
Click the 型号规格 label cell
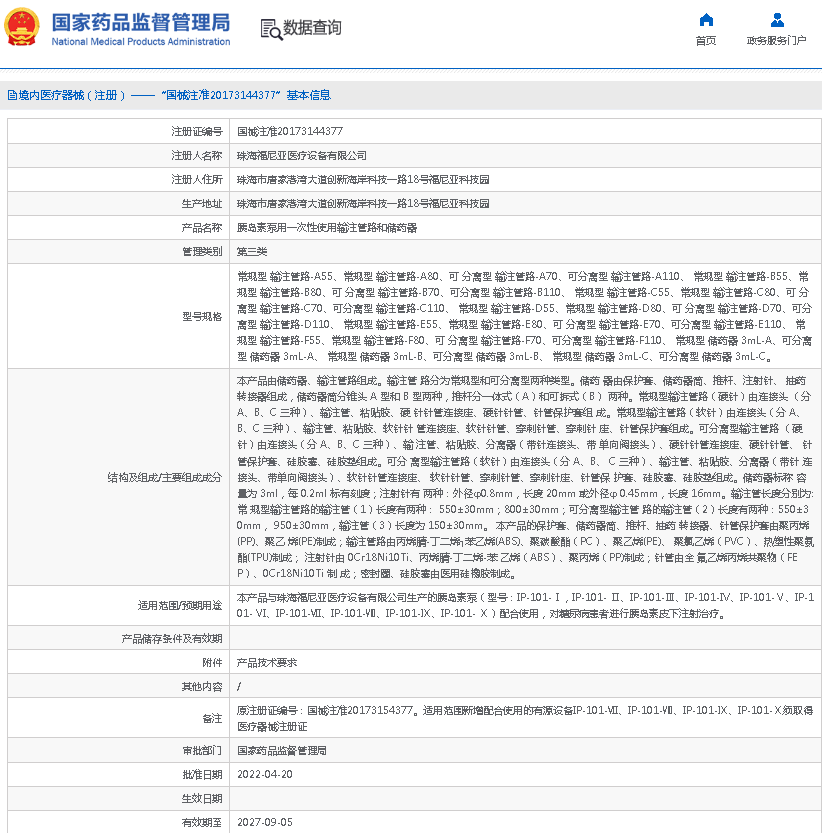point(118,316)
